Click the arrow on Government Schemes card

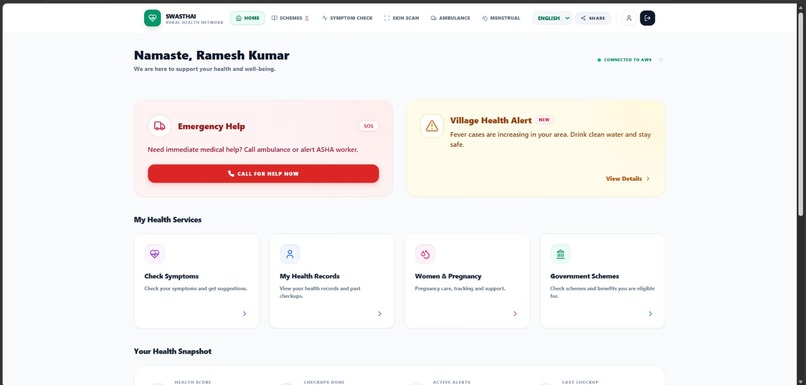pyautogui.click(x=650, y=314)
